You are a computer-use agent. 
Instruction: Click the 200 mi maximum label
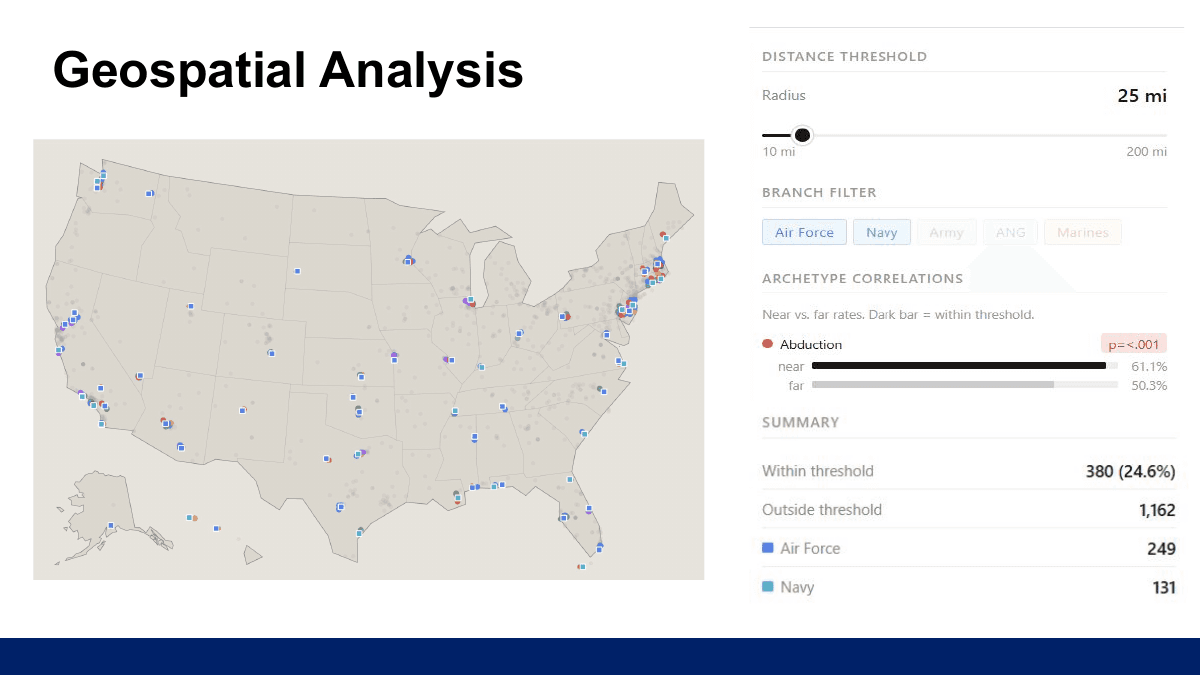pyautogui.click(x=1146, y=152)
